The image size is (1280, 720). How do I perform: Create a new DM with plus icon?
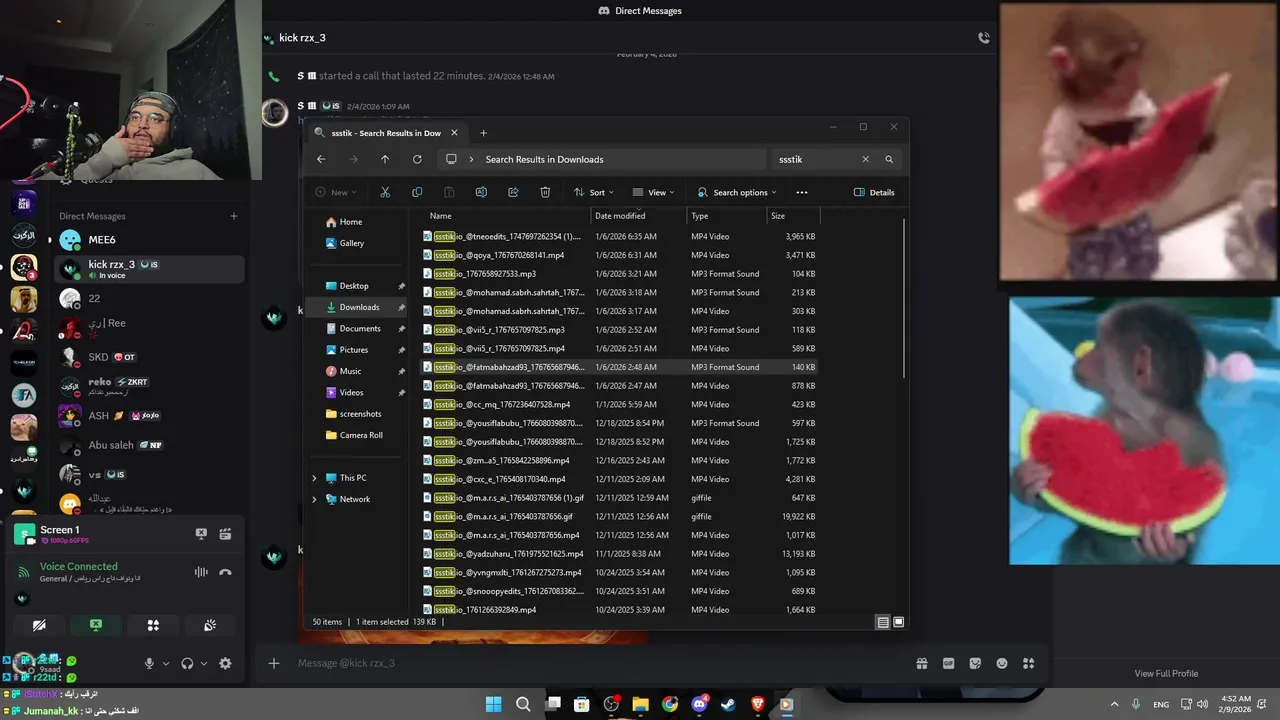[x=234, y=216]
